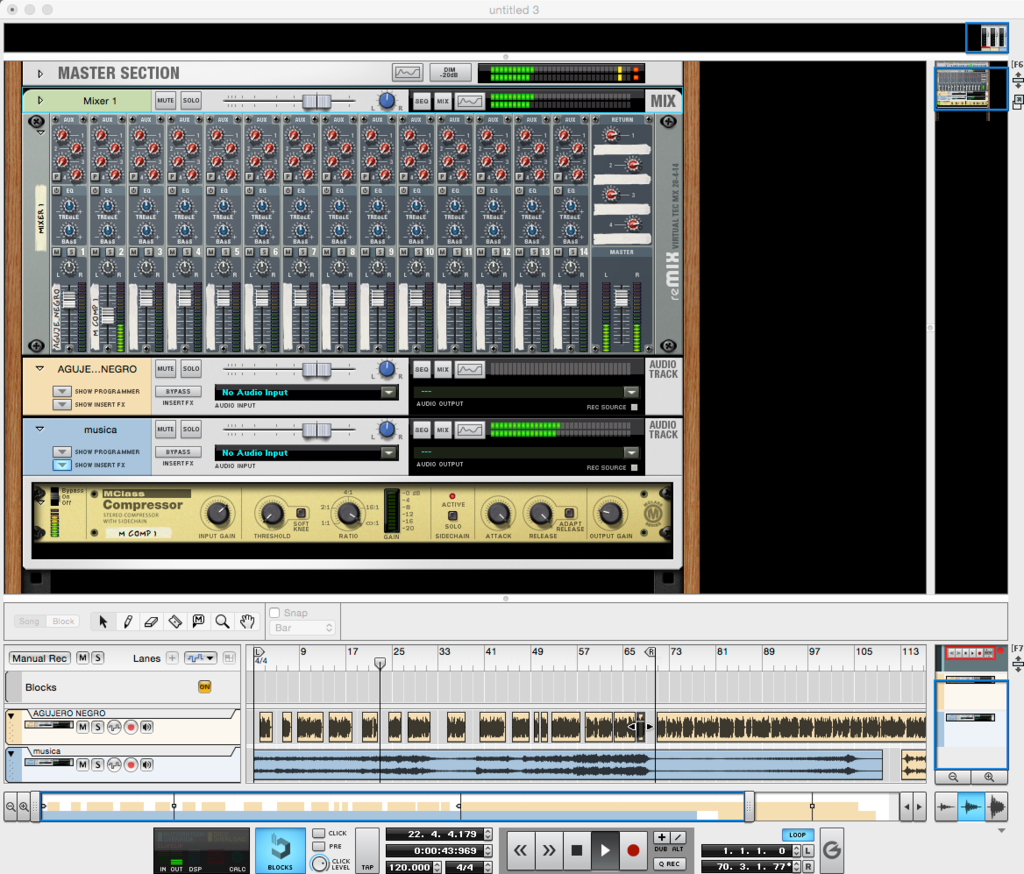Image resolution: width=1024 pixels, height=874 pixels.
Task: Toggle Blocks ON button in track list
Action: (x=204, y=687)
